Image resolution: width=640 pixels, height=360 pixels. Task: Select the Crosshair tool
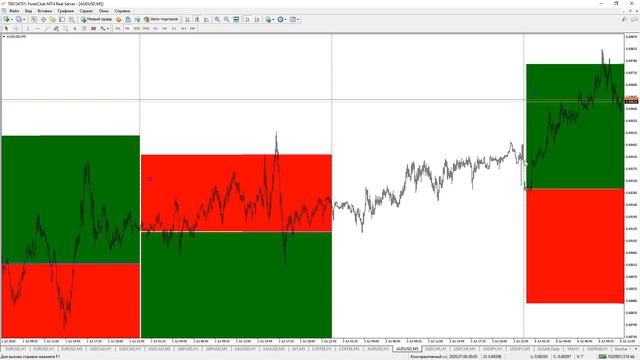click(x=16, y=28)
